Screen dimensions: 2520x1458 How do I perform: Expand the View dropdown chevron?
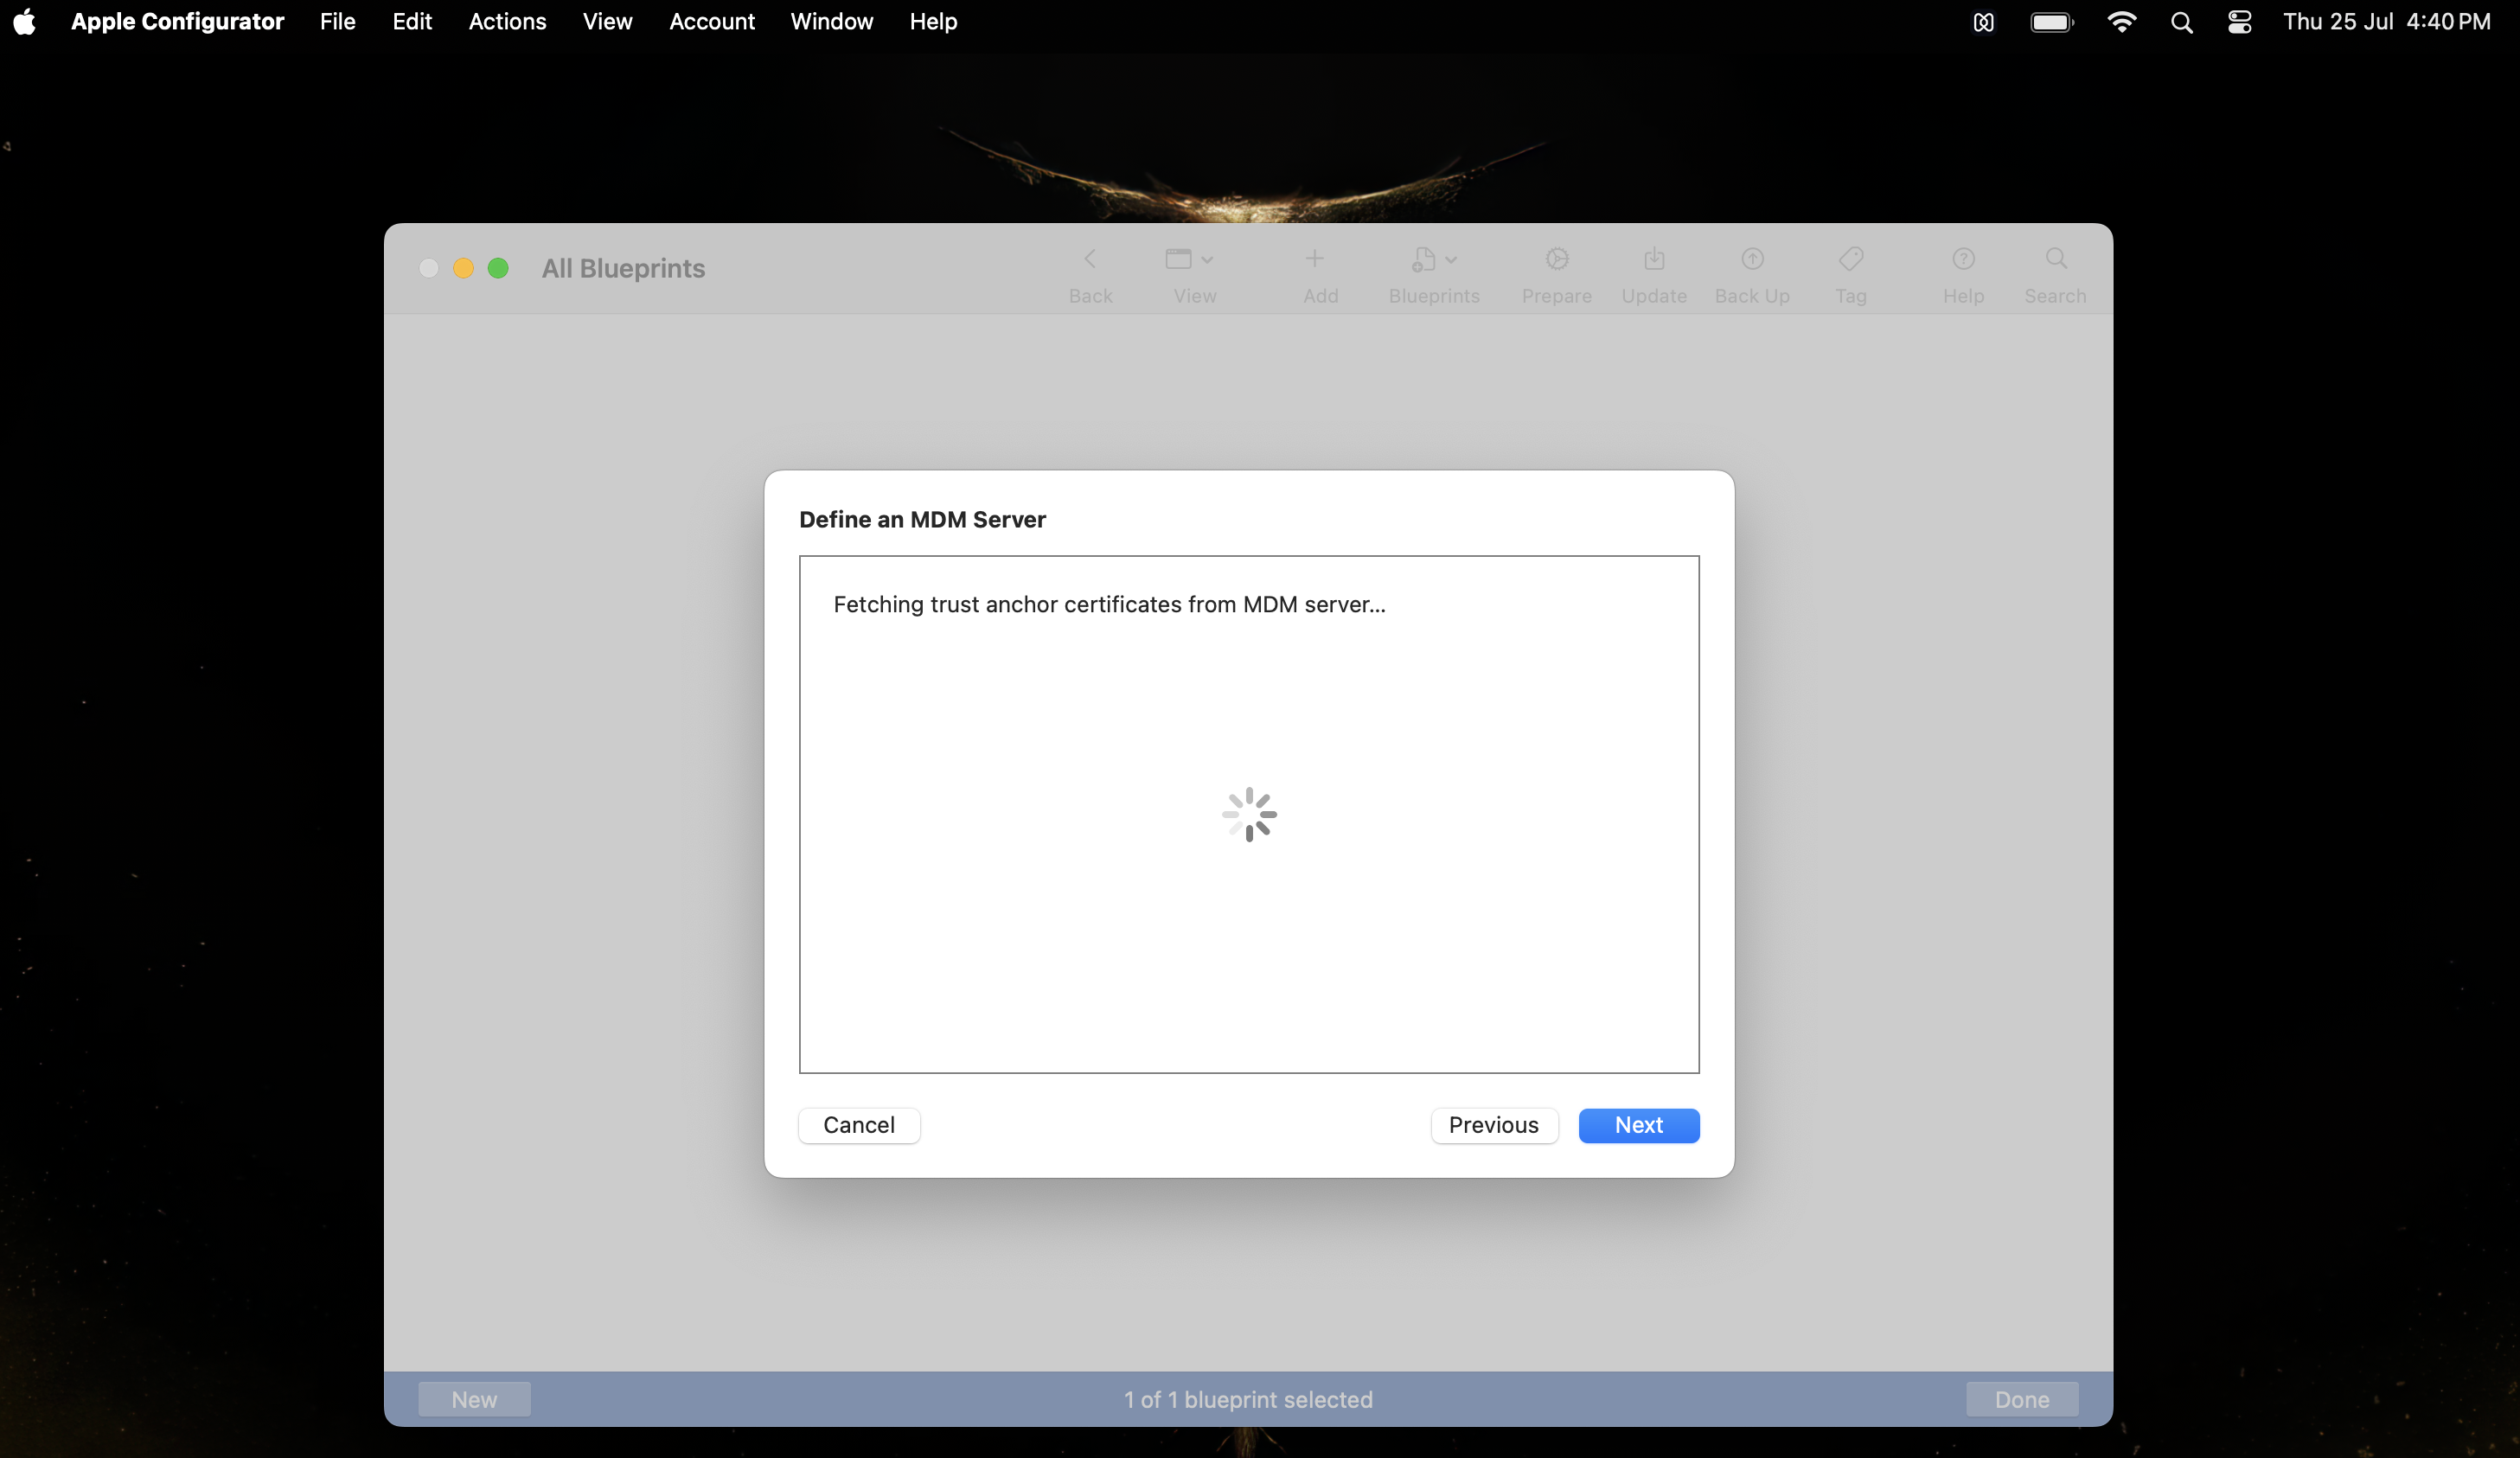pos(1207,260)
